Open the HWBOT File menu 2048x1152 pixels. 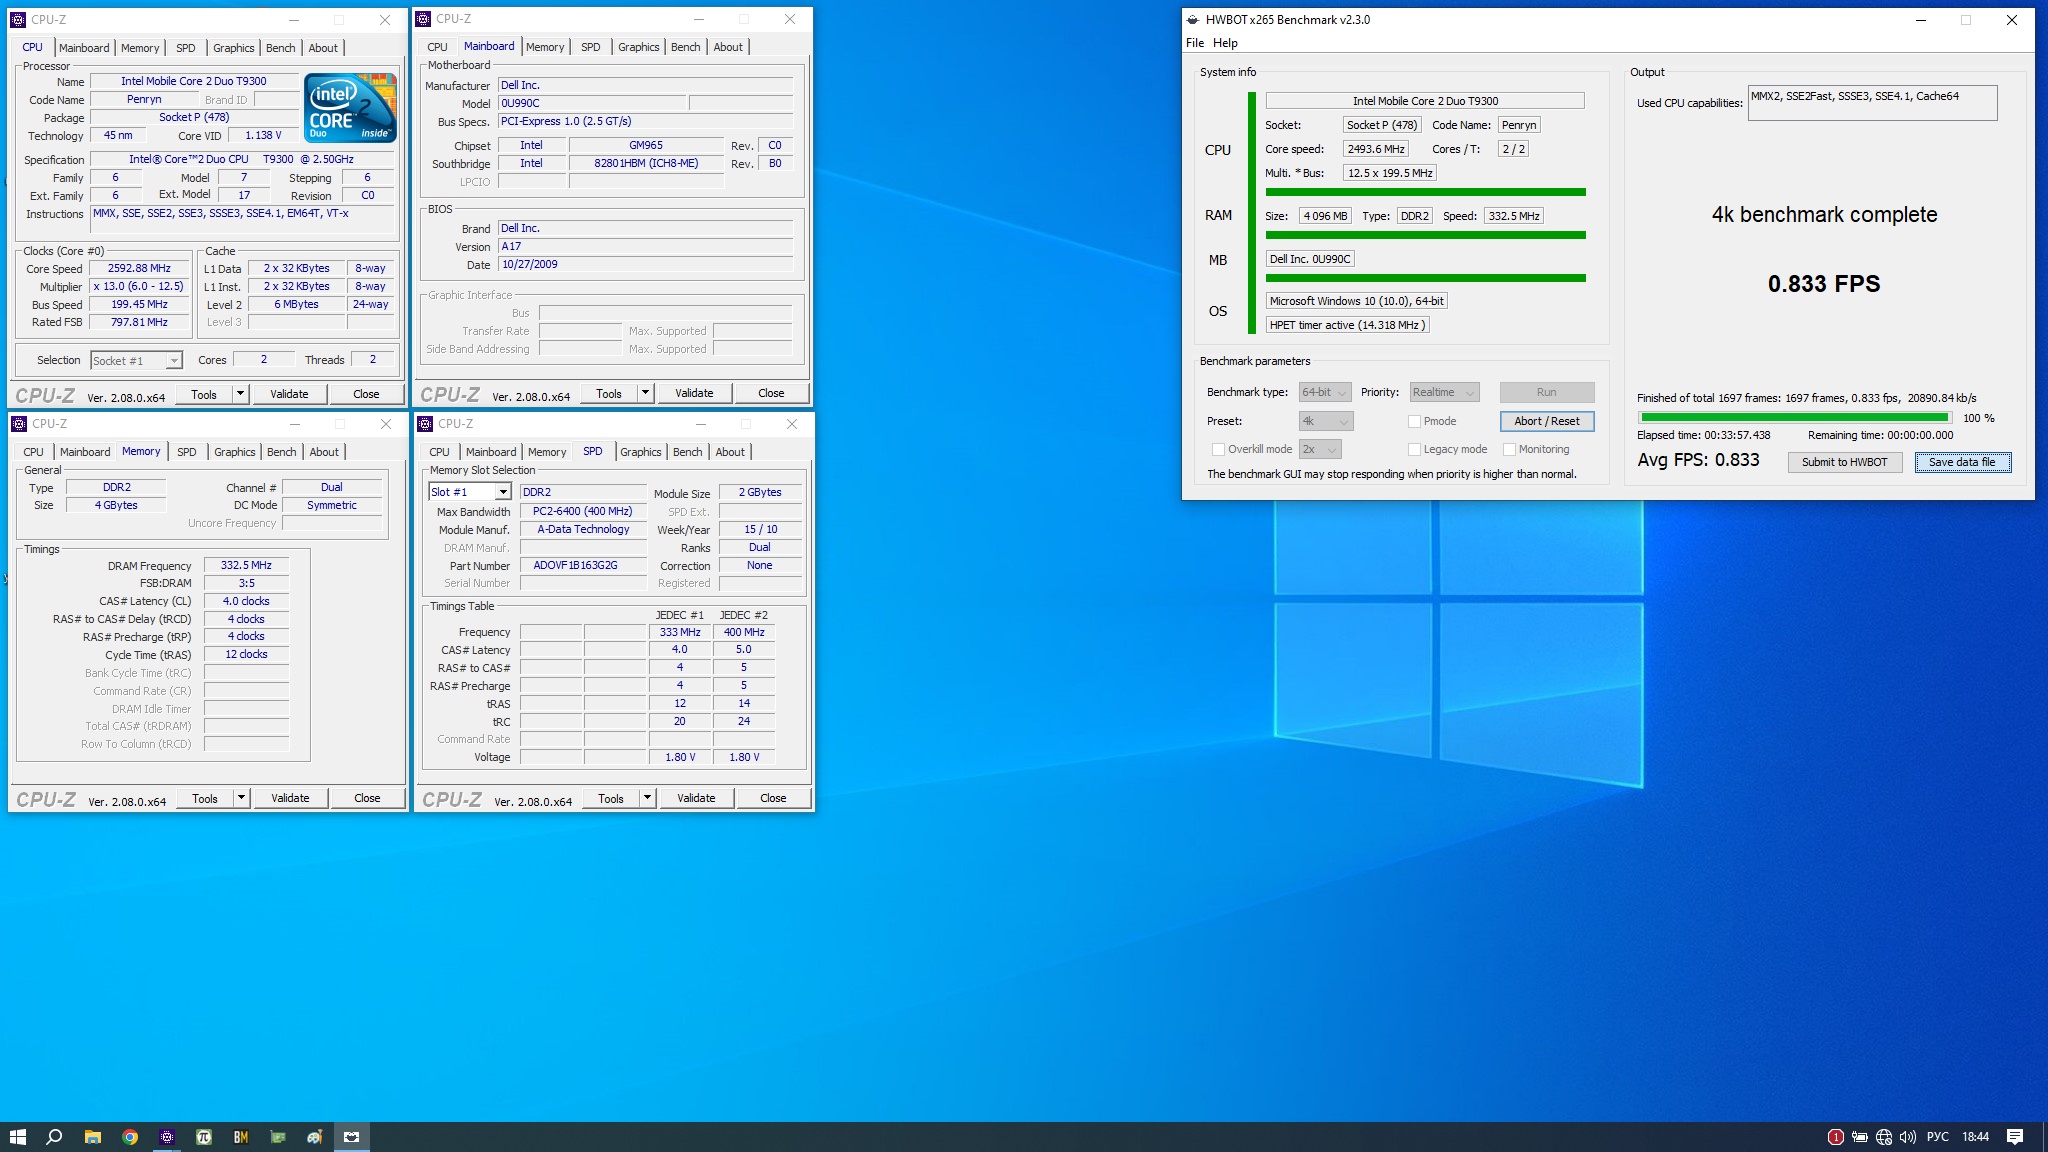coord(1195,43)
